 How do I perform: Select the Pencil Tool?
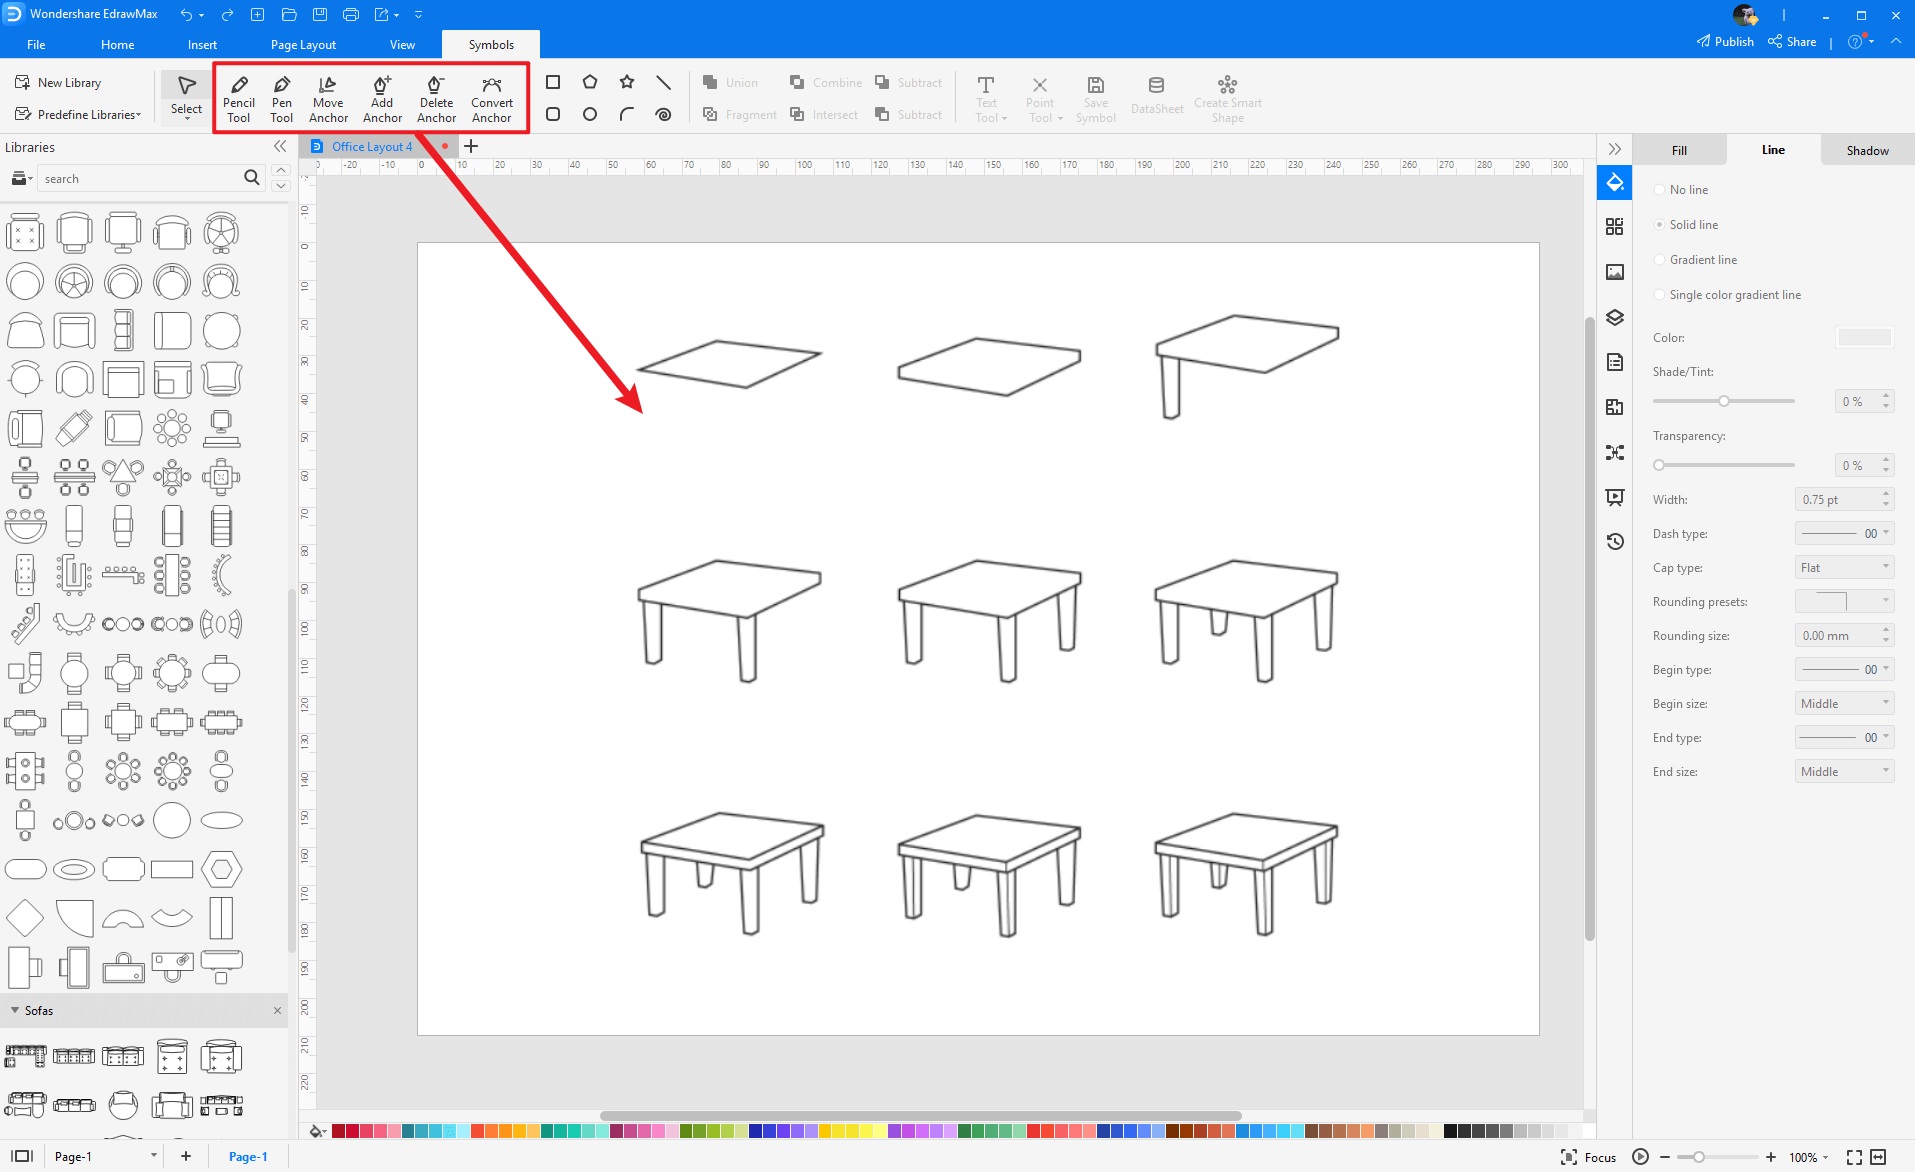(239, 97)
